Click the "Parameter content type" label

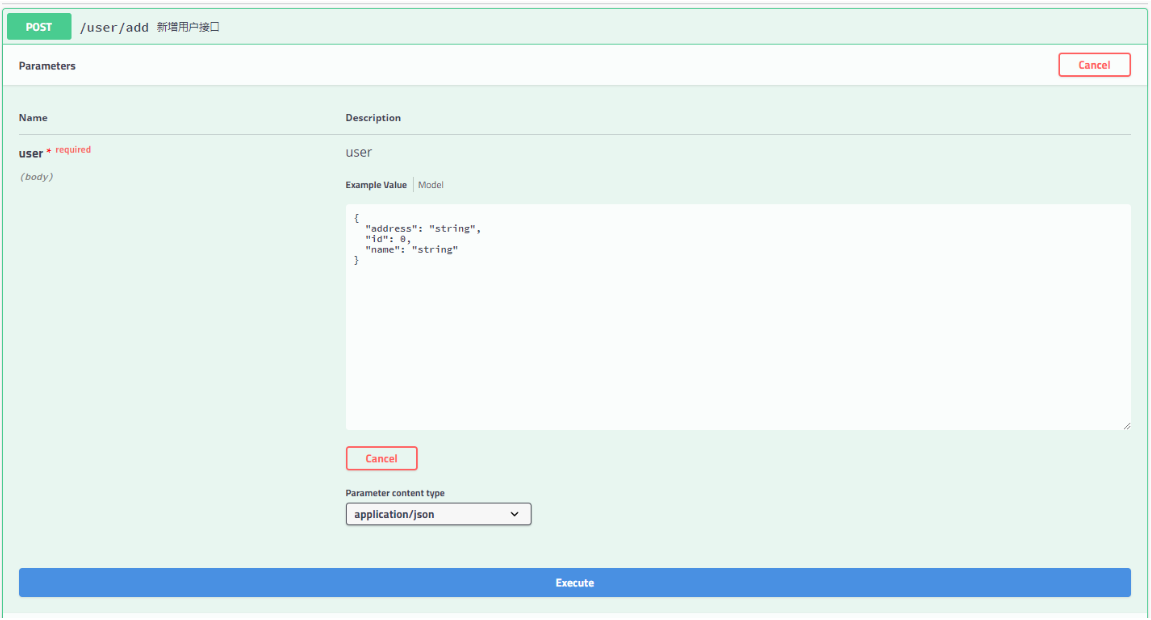[x=395, y=493]
